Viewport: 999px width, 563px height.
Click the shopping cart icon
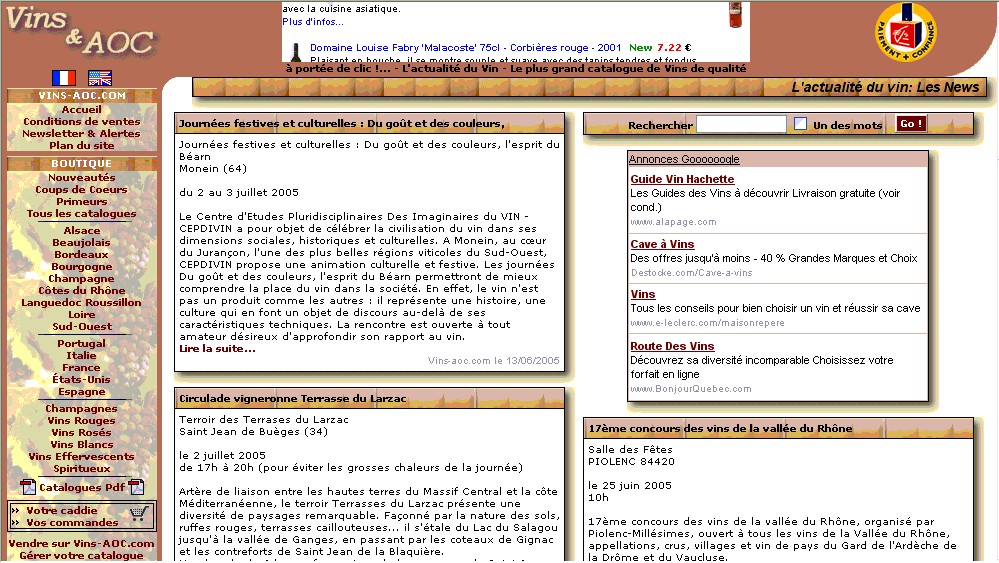click(138, 513)
